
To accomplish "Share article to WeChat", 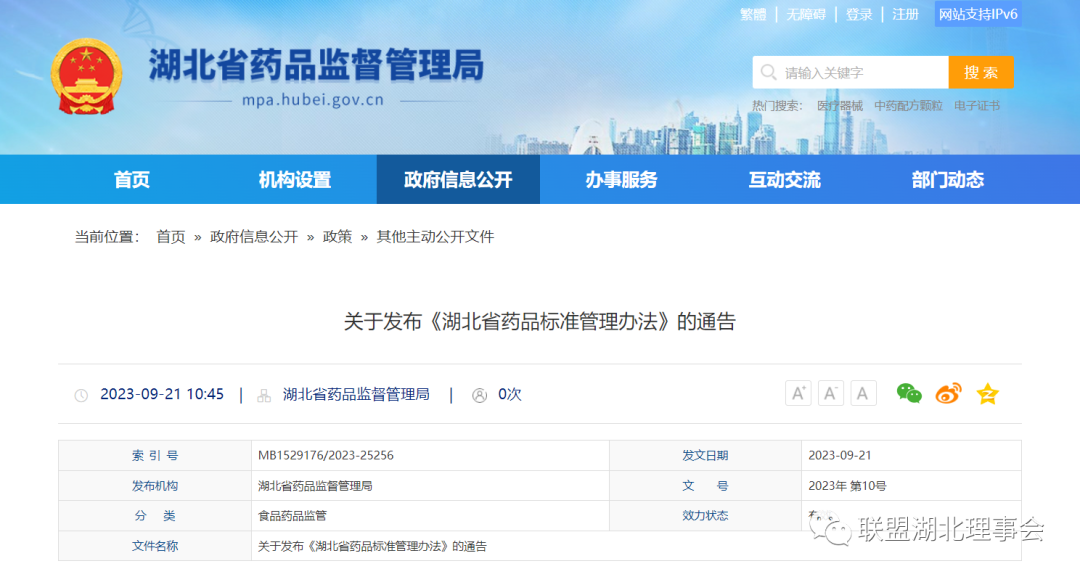I will pyautogui.click(x=909, y=394).
